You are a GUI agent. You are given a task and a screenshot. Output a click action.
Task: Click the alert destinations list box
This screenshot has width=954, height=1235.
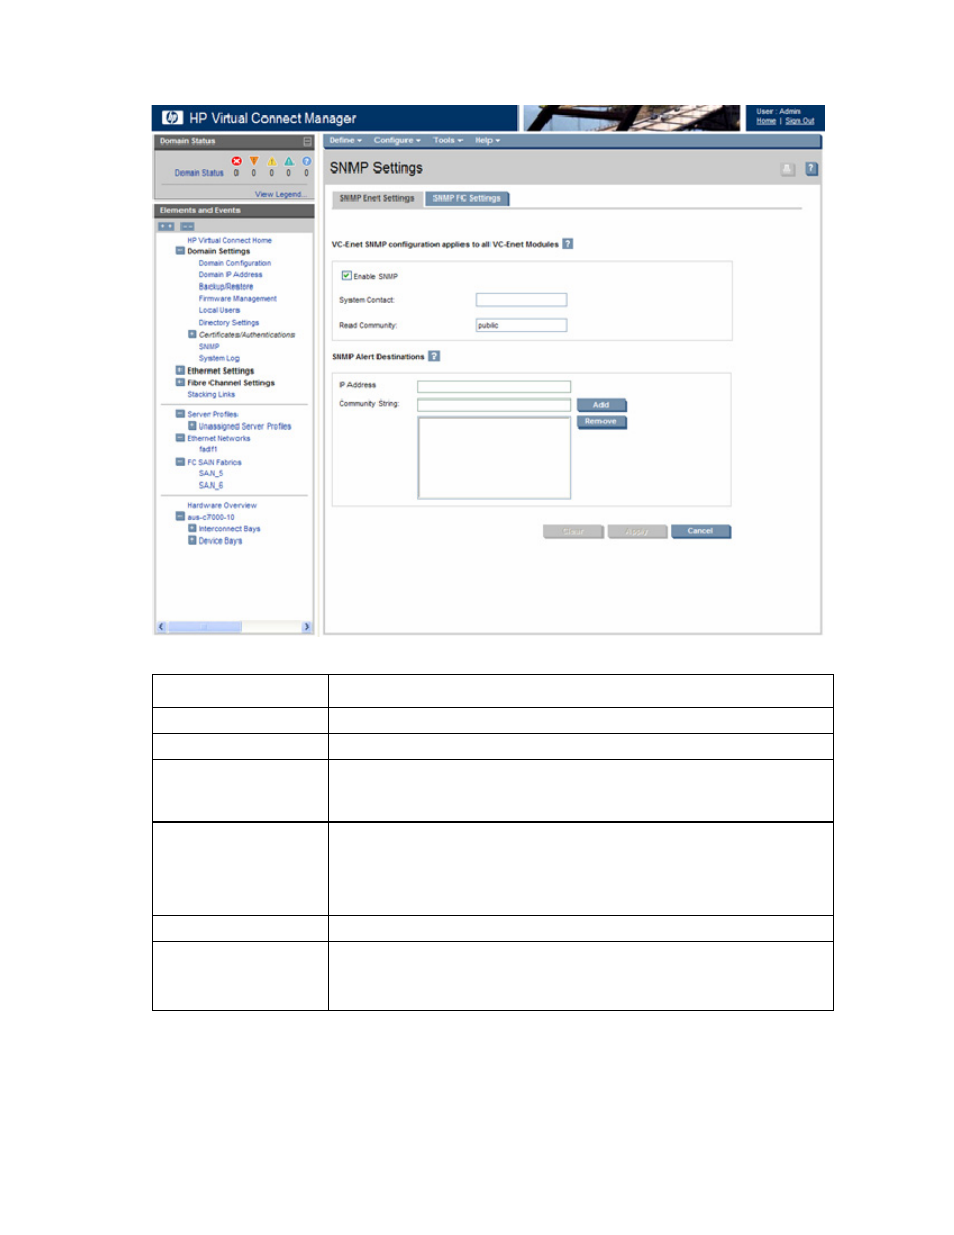point(494,457)
